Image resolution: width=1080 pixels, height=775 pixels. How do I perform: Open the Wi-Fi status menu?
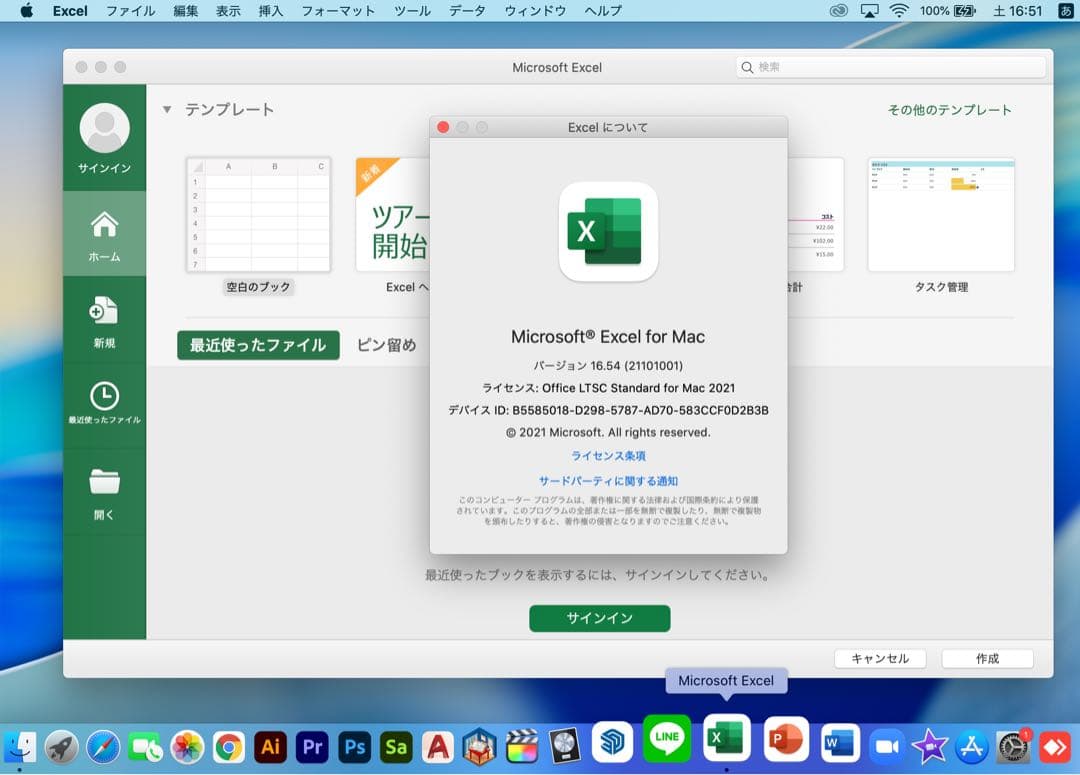tap(899, 11)
